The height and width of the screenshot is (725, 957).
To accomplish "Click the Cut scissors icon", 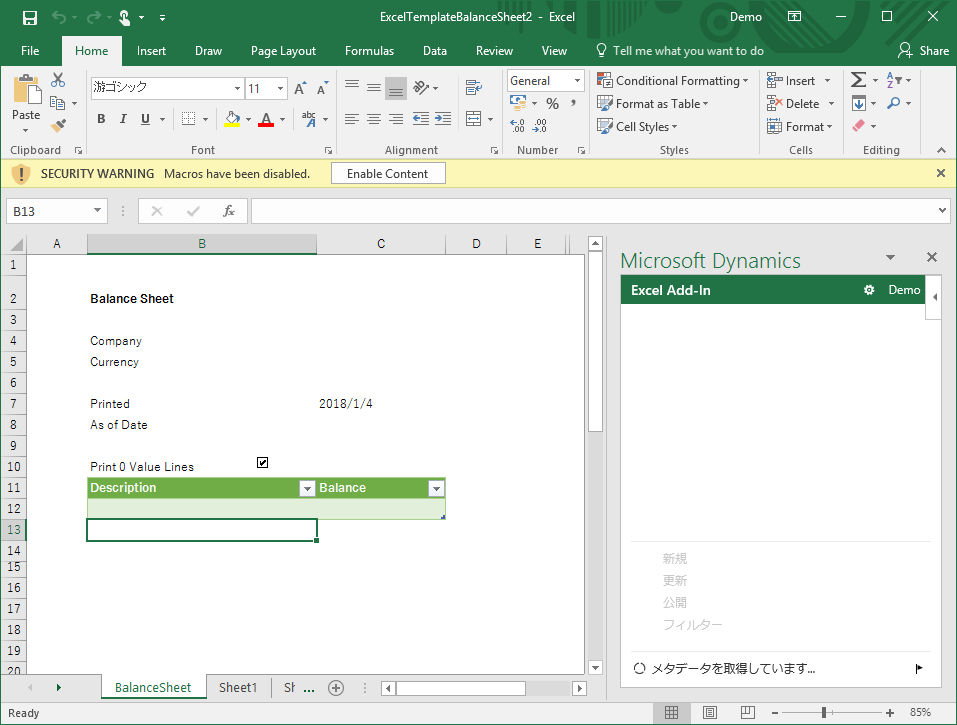I will (x=58, y=80).
